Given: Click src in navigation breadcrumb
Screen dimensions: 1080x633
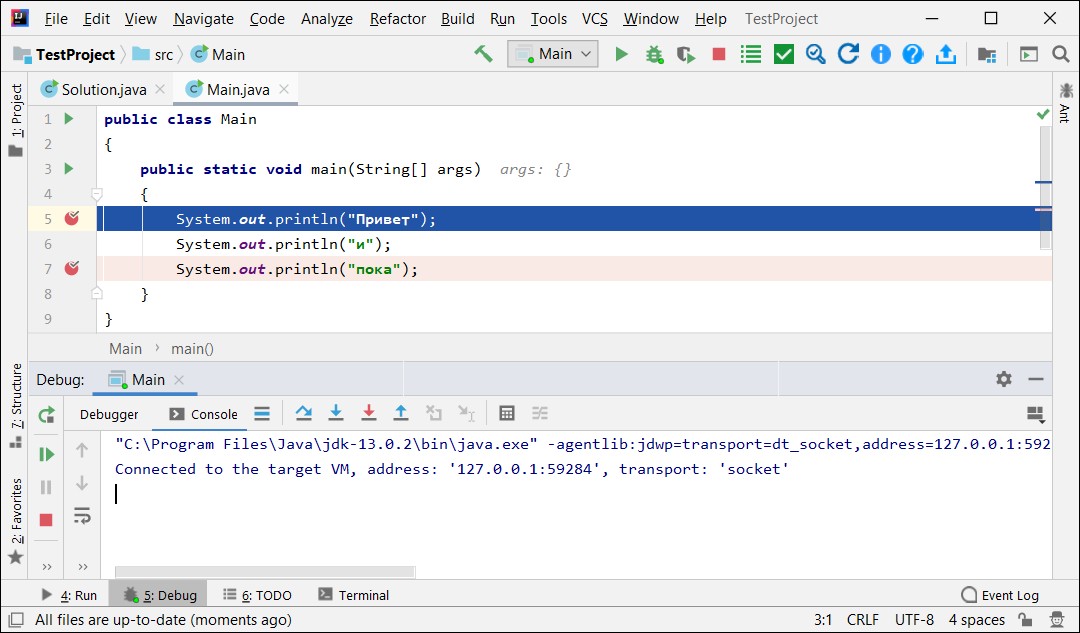Looking at the screenshot, I should pos(154,54).
